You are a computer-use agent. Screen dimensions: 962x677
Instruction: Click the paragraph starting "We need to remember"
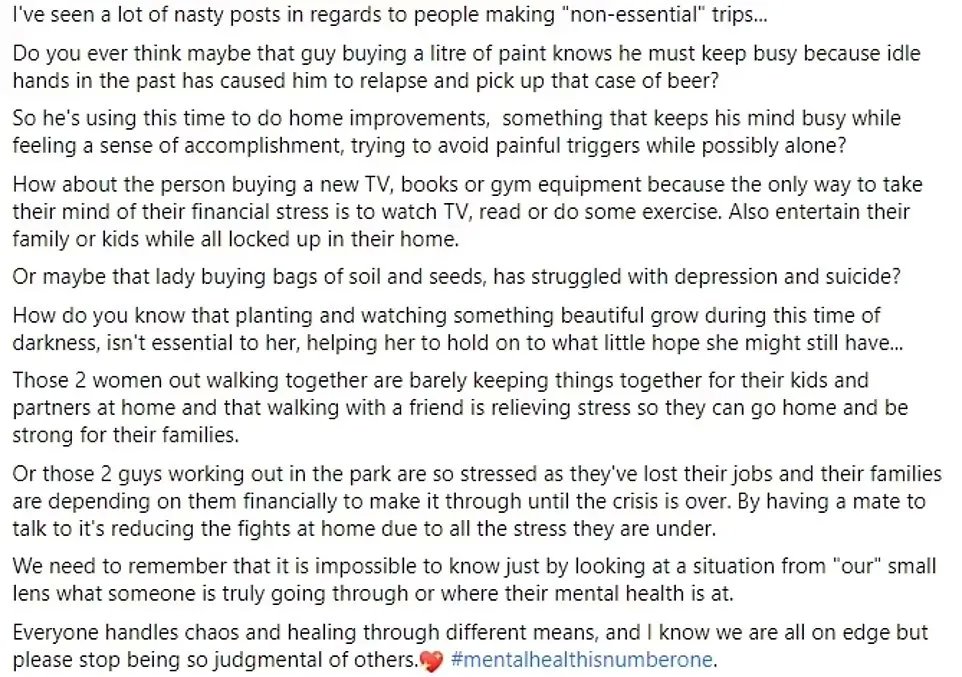[474, 579]
